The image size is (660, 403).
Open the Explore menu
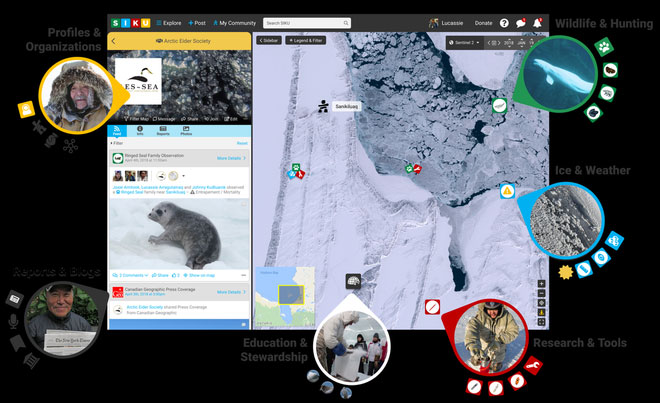[x=169, y=23]
